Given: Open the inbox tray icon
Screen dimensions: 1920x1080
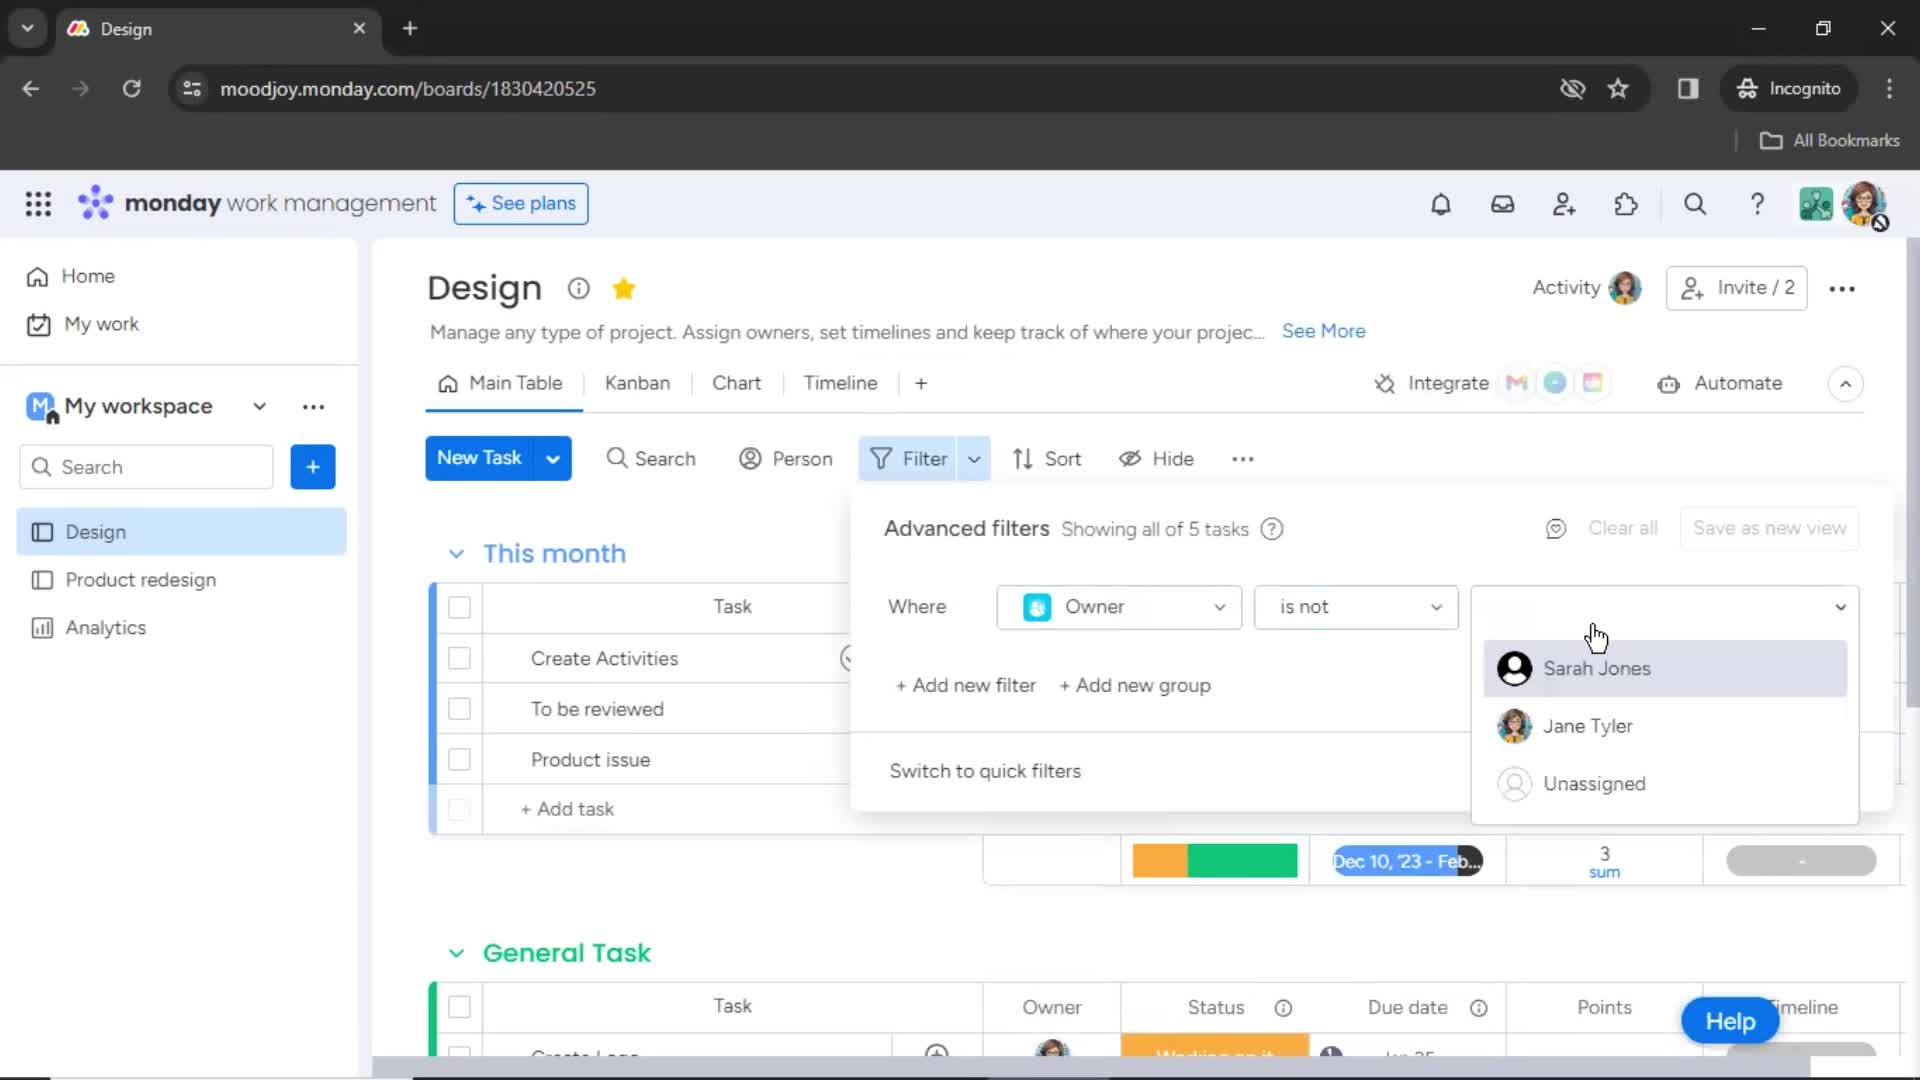Looking at the screenshot, I should click(1502, 204).
